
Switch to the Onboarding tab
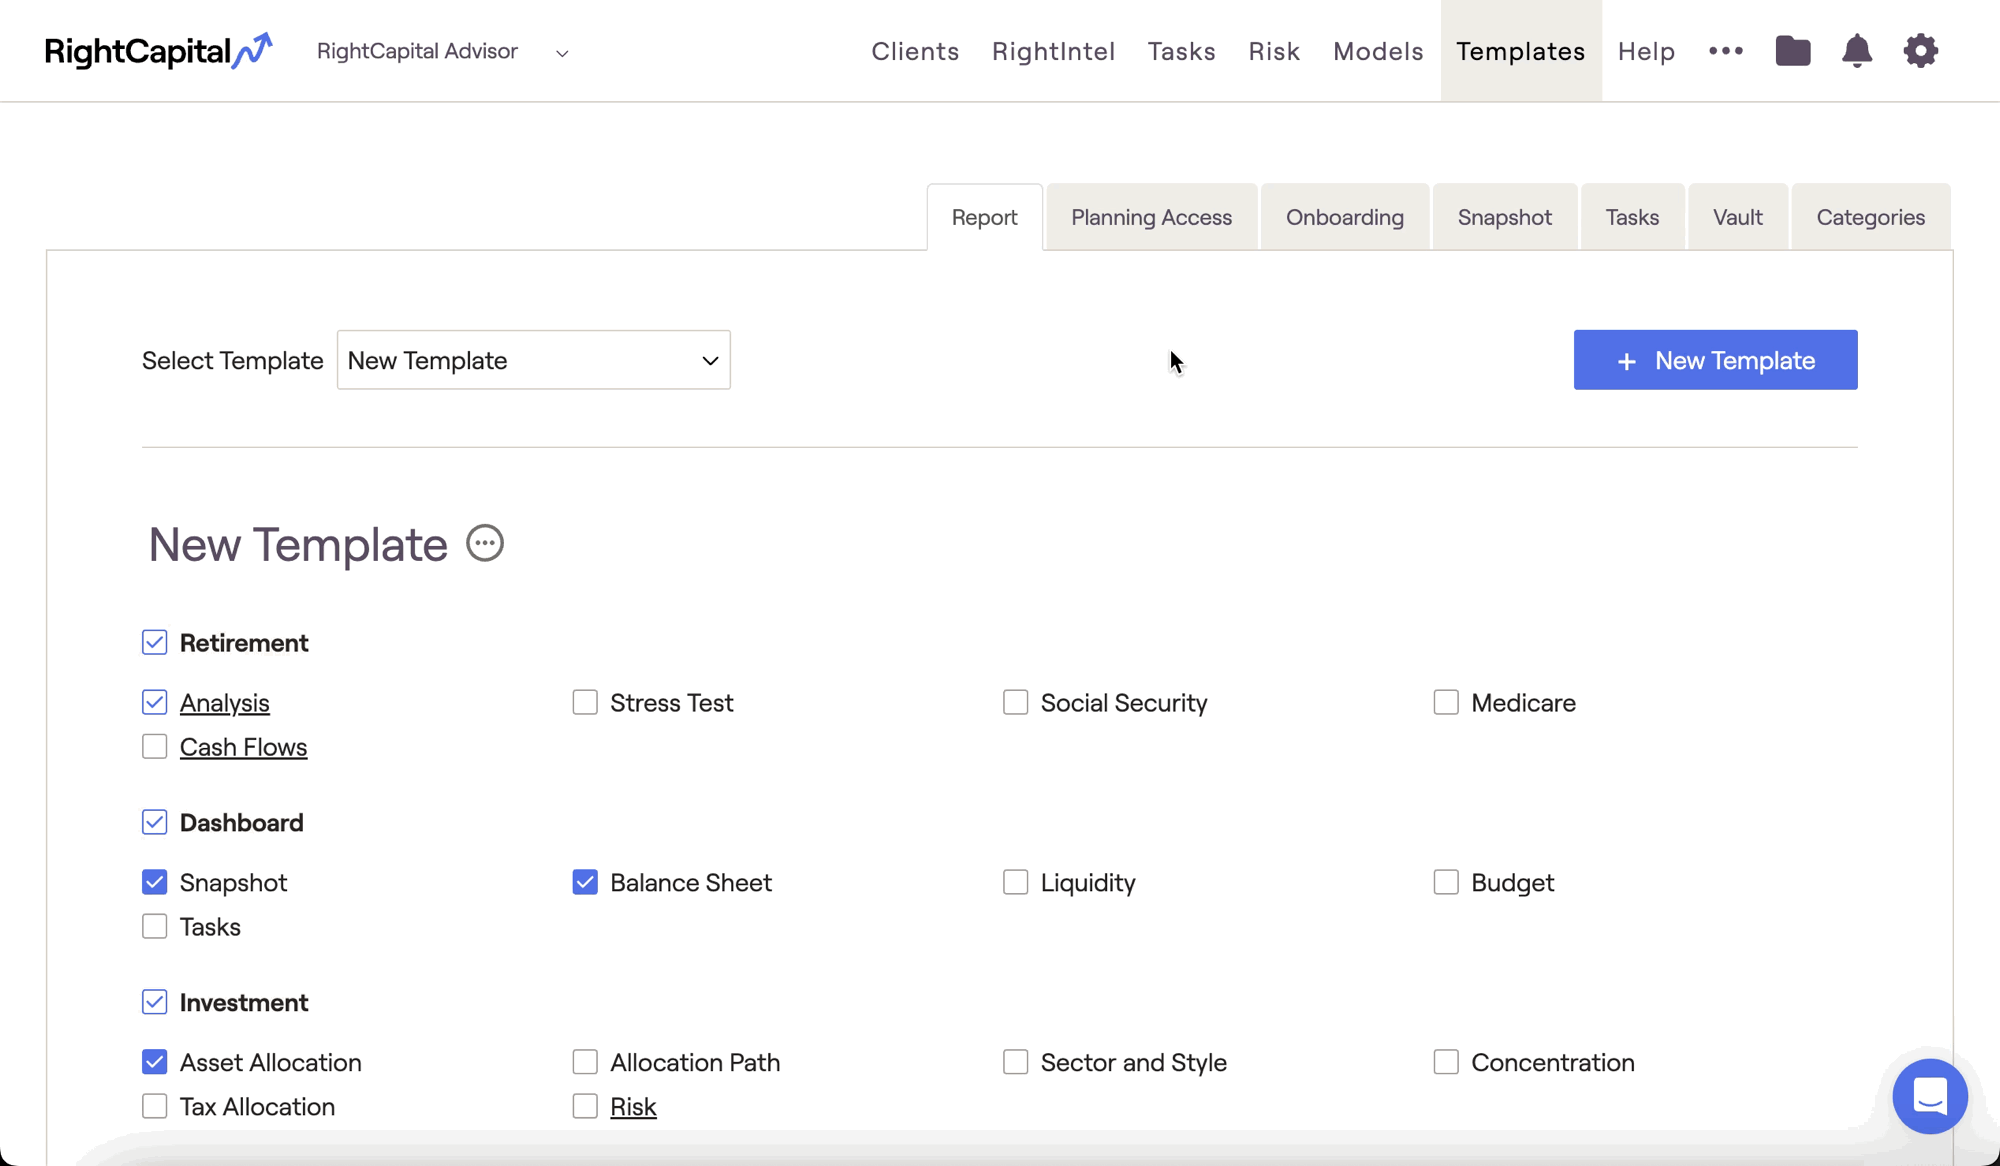1345,217
